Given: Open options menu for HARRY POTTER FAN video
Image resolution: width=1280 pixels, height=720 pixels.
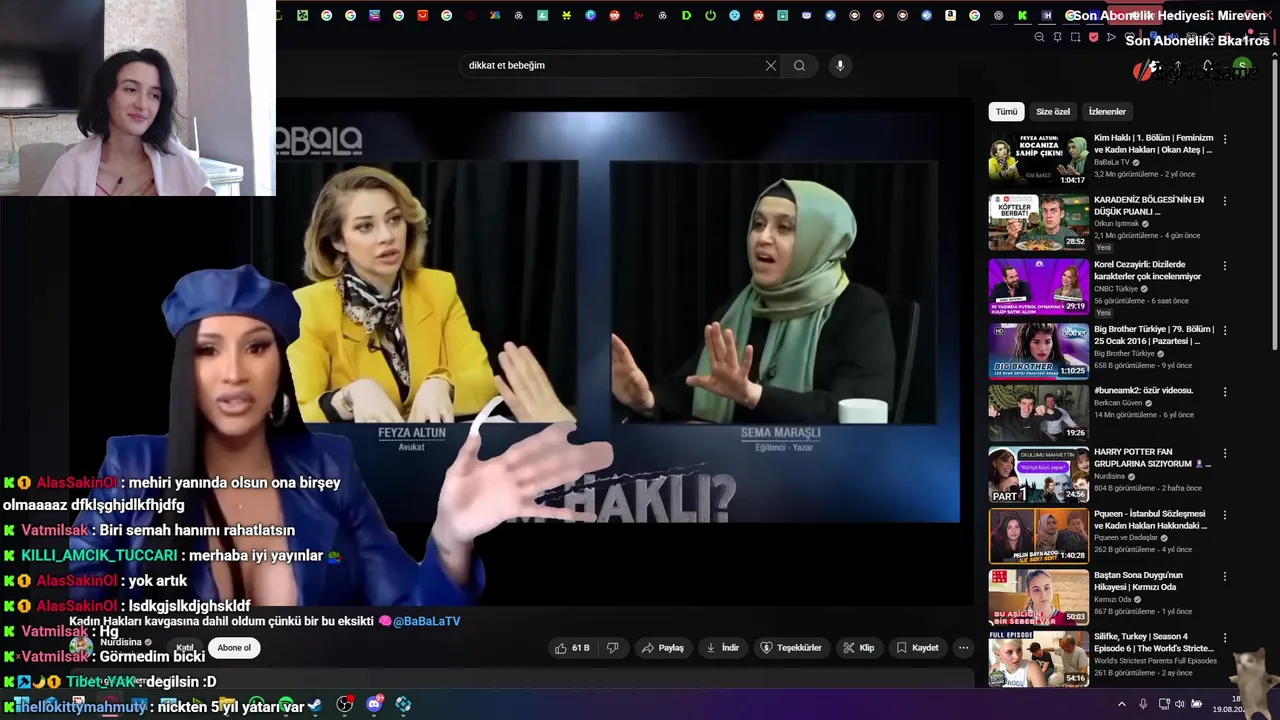Looking at the screenshot, I should 1225,453.
